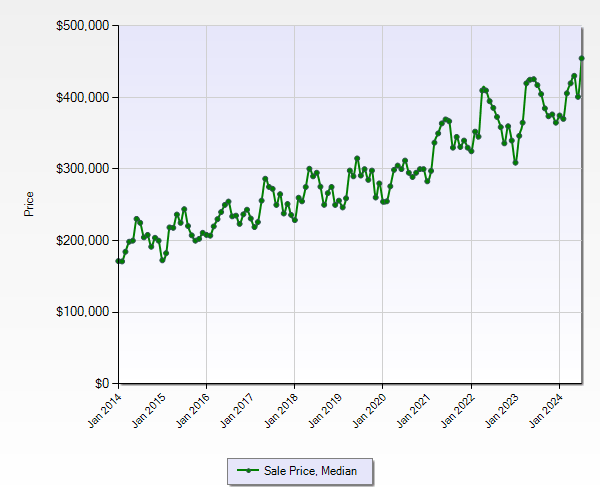
Task: Click the green line marker in legend
Action: coord(246,470)
